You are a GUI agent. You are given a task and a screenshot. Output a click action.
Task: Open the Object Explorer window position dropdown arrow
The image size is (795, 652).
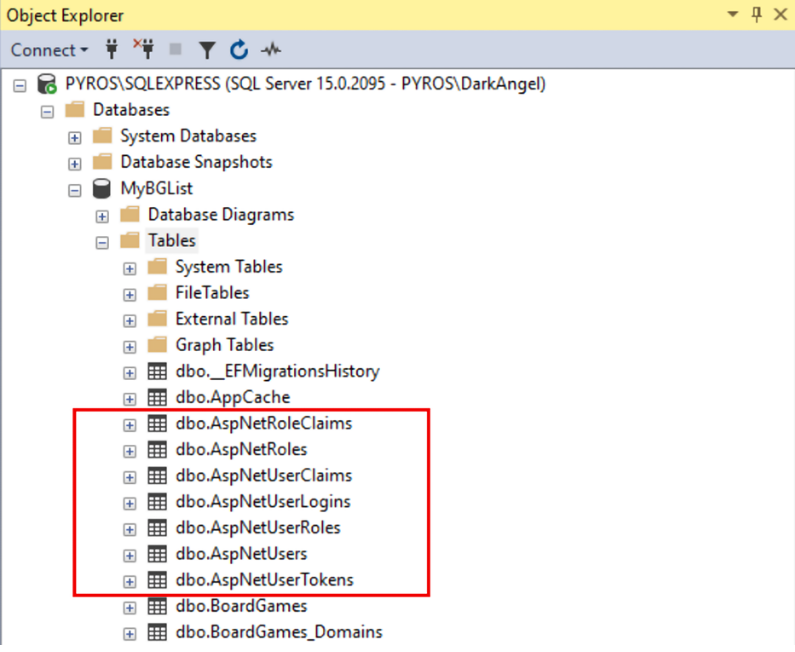click(x=734, y=14)
